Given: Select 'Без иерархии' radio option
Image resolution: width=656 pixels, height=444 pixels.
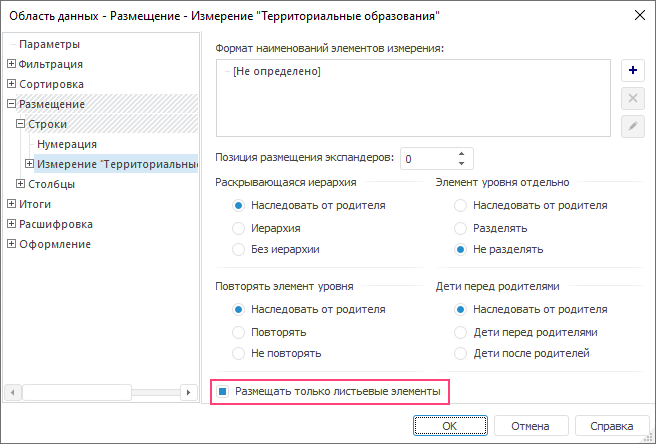Looking at the screenshot, I should pos(239,249).
